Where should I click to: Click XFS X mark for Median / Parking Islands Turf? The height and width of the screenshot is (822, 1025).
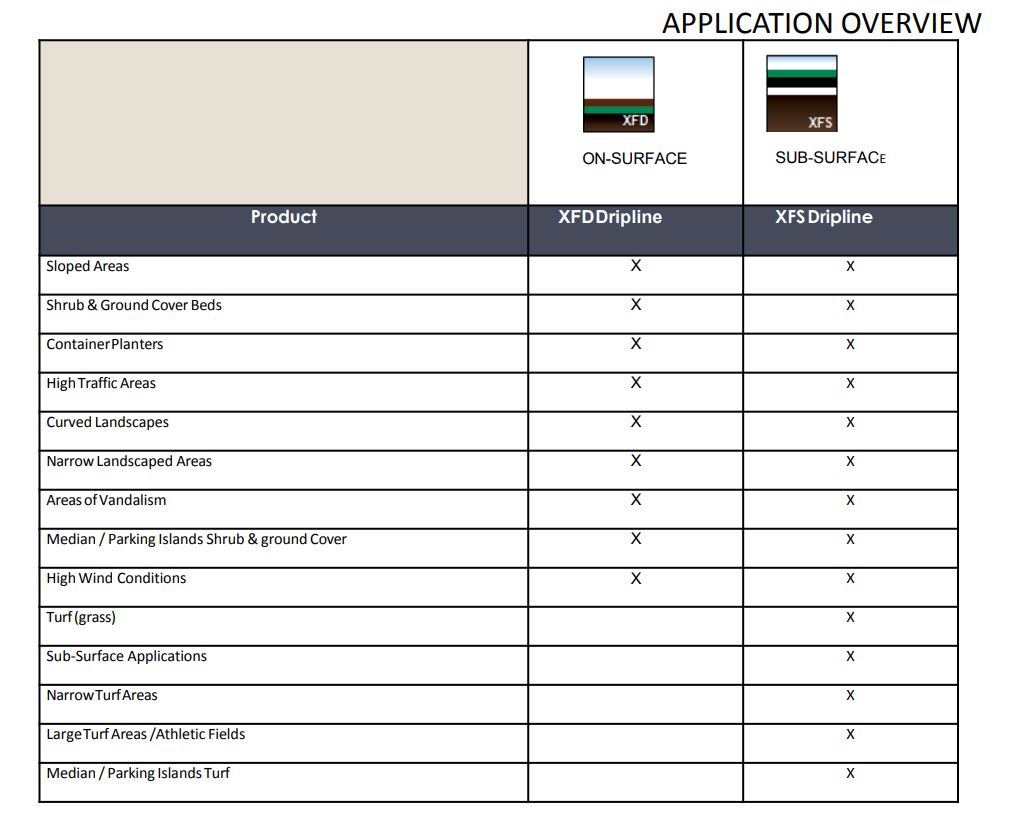point(850,774)
